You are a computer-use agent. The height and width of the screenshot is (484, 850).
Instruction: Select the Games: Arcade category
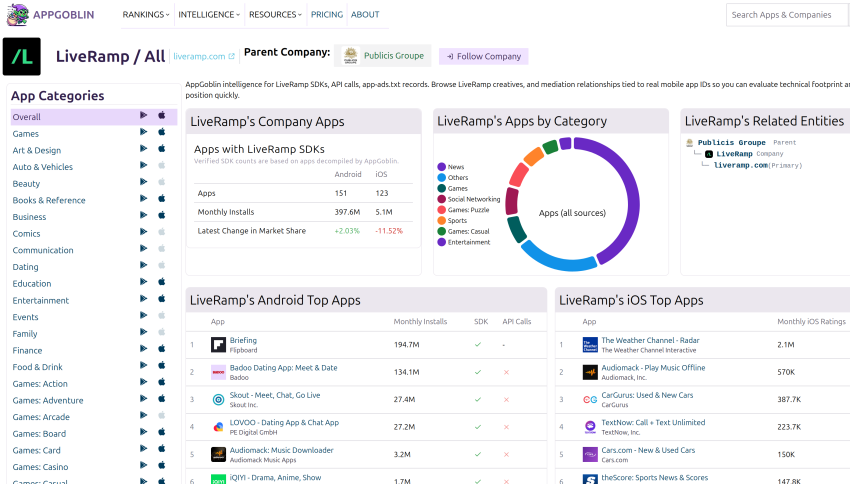click(x=41, y=417)
